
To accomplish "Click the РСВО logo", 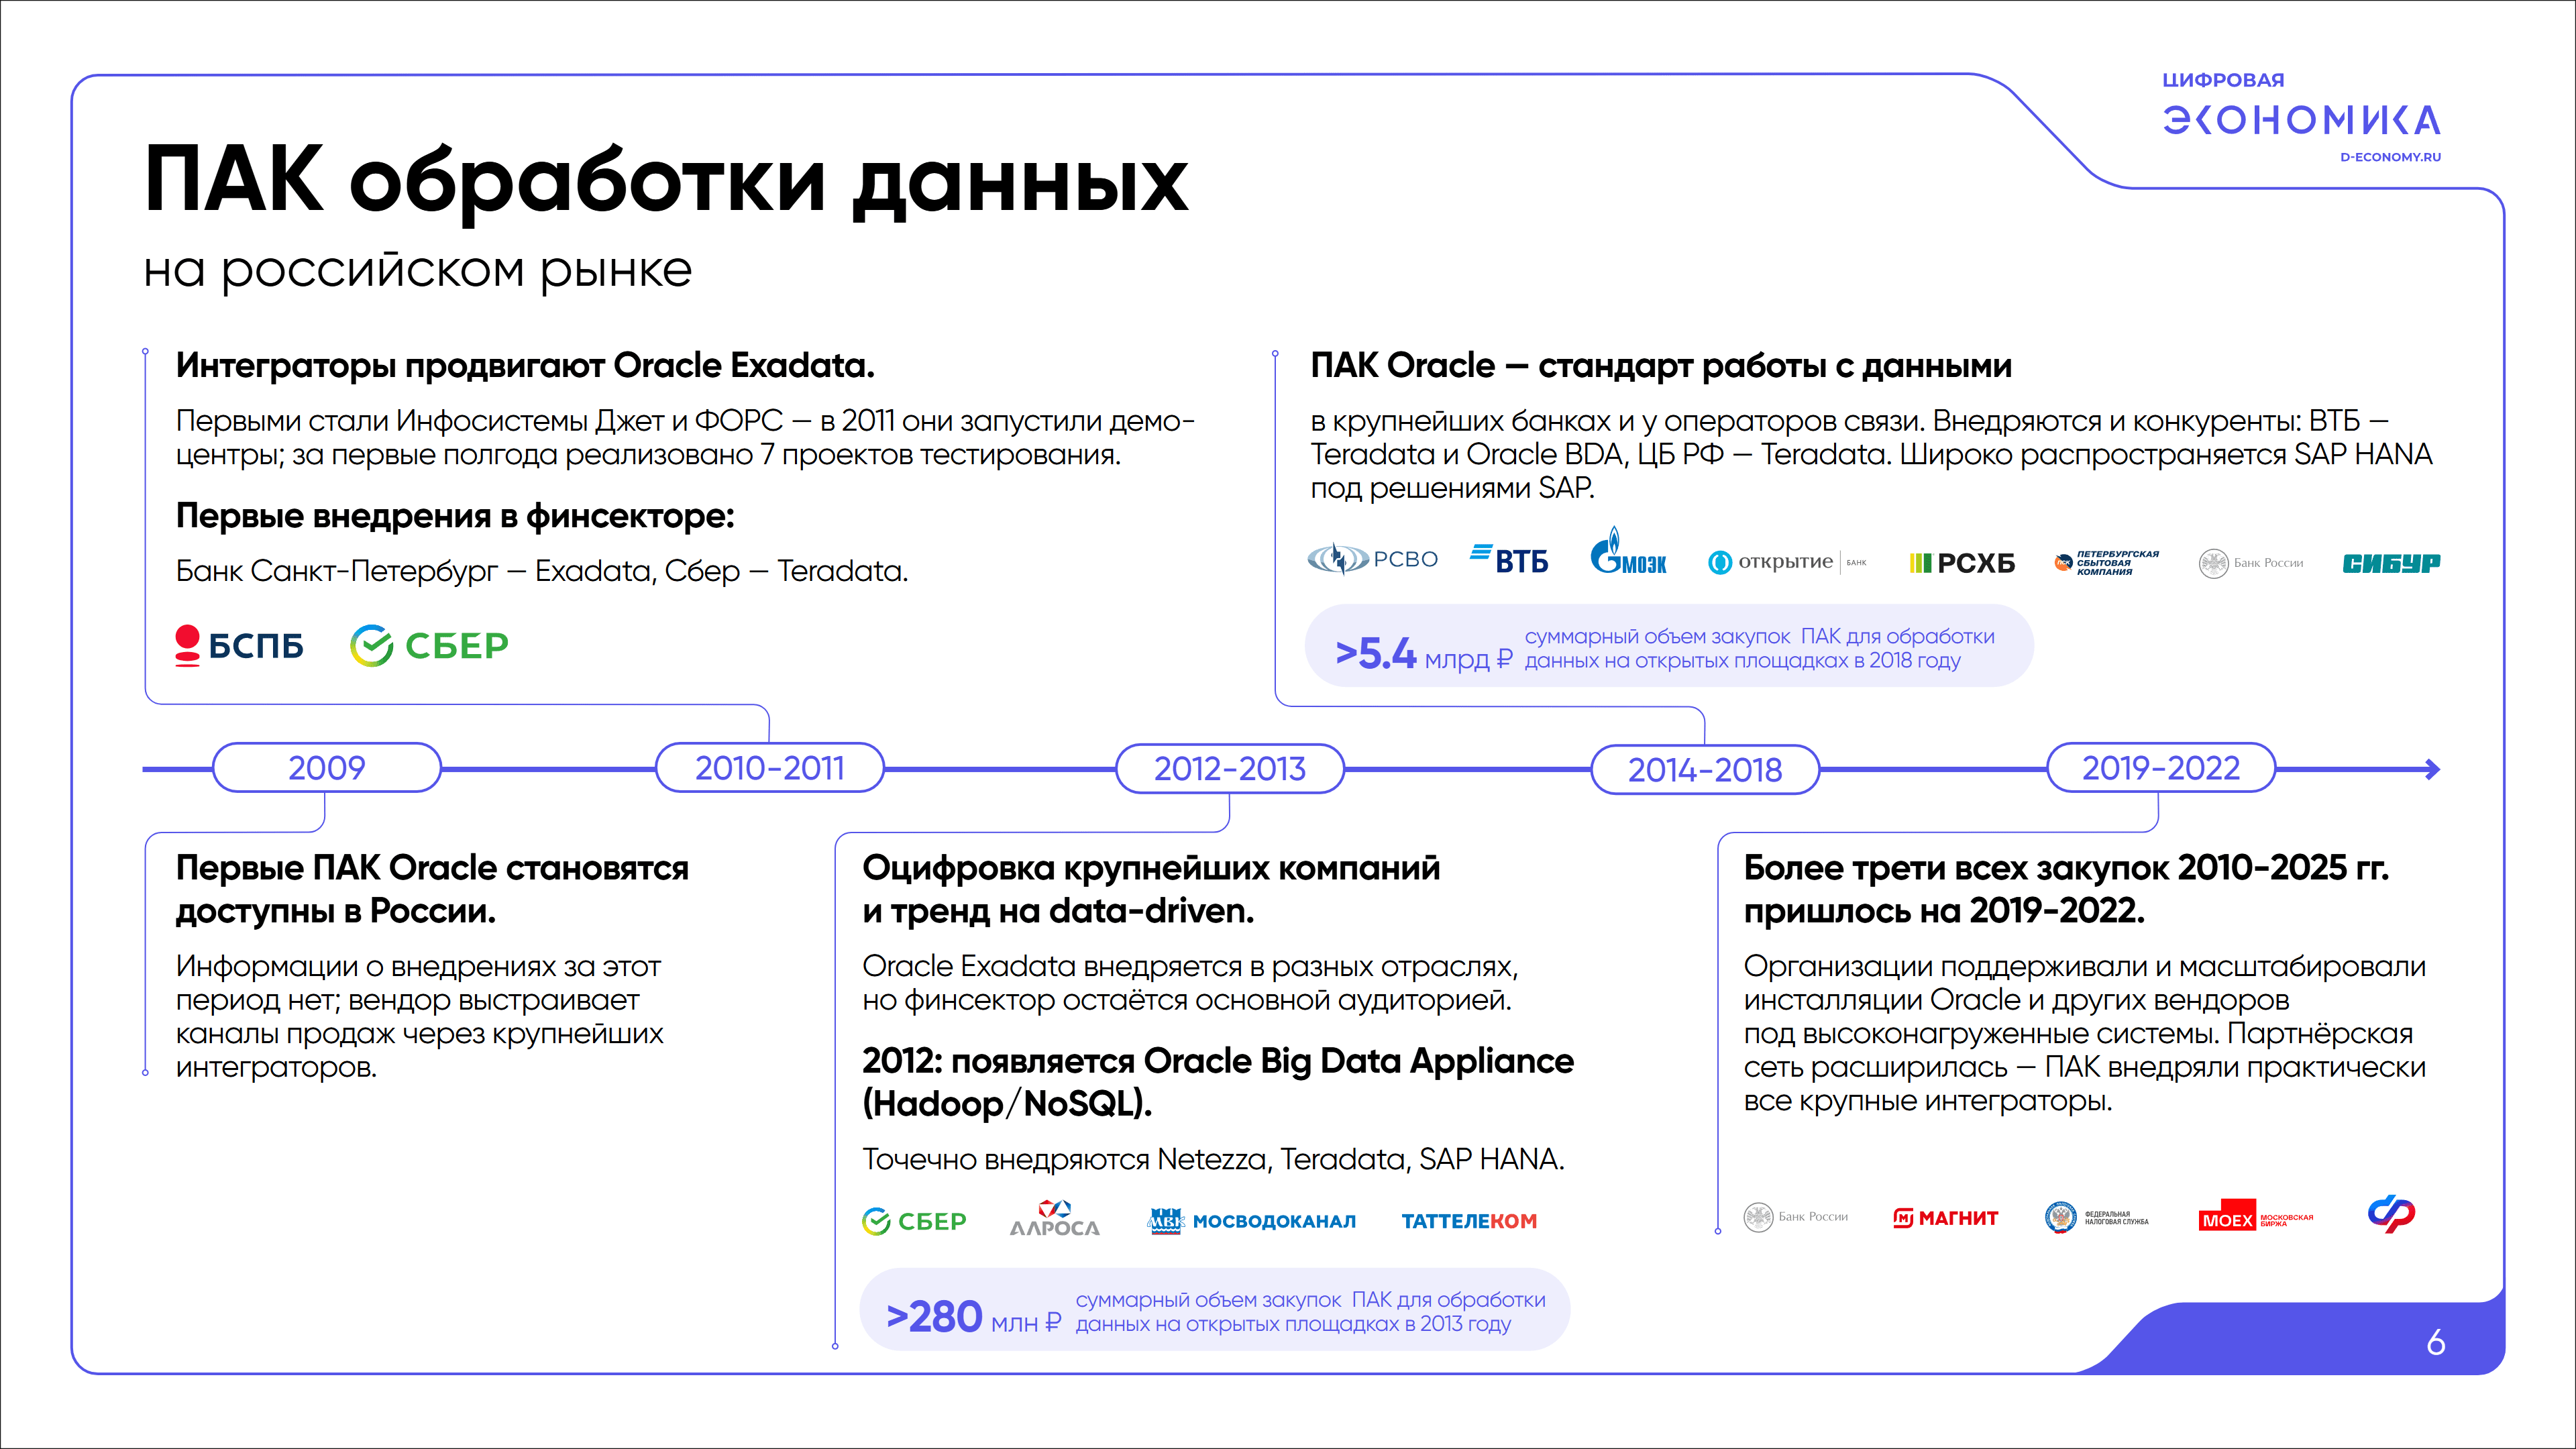I will tap(1372, 559).
